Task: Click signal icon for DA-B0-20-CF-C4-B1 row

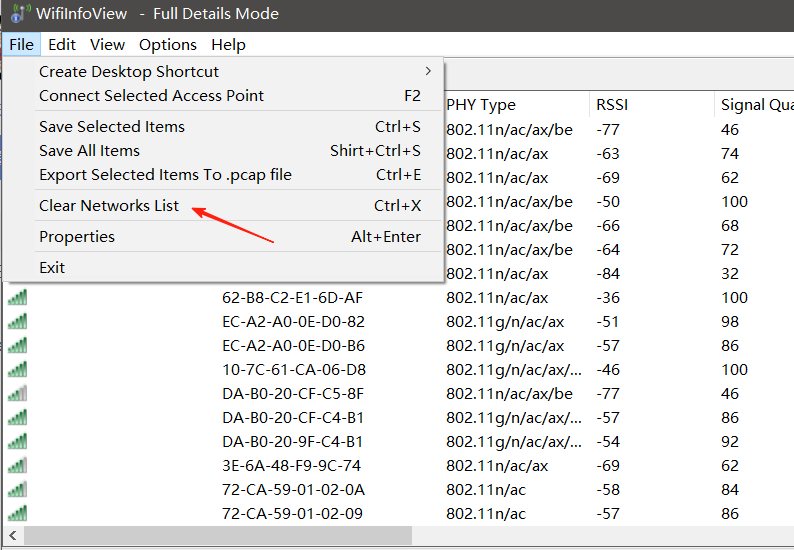Action: [18, 417]
